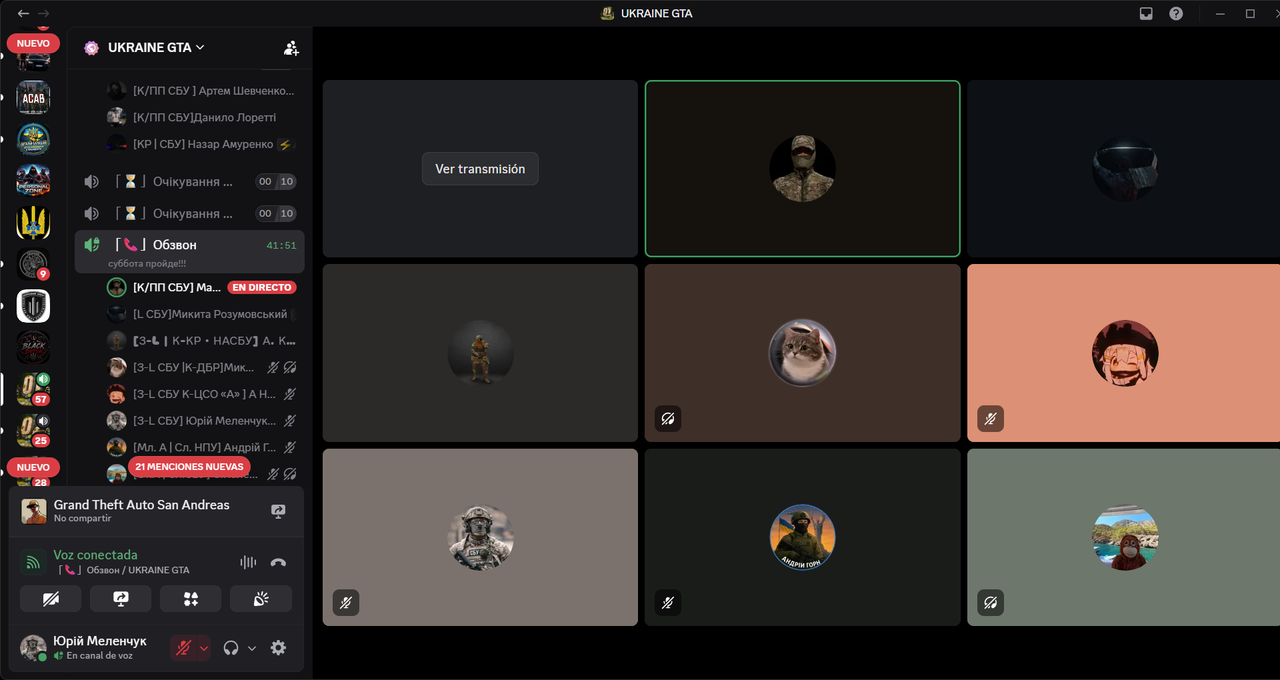This screenshot has height=680, width=1280.
Task: Go forward with the right arrow
Action: click(43, 13)
